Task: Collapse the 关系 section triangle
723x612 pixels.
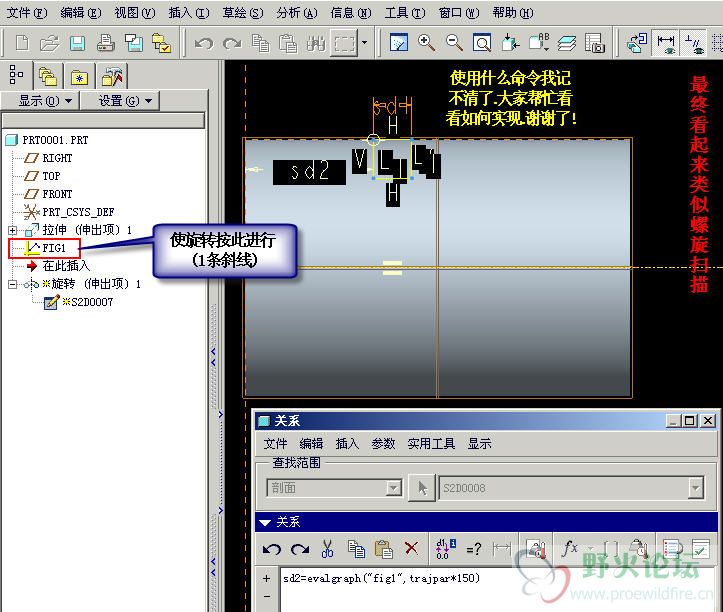Action: [x=265, y=523]
